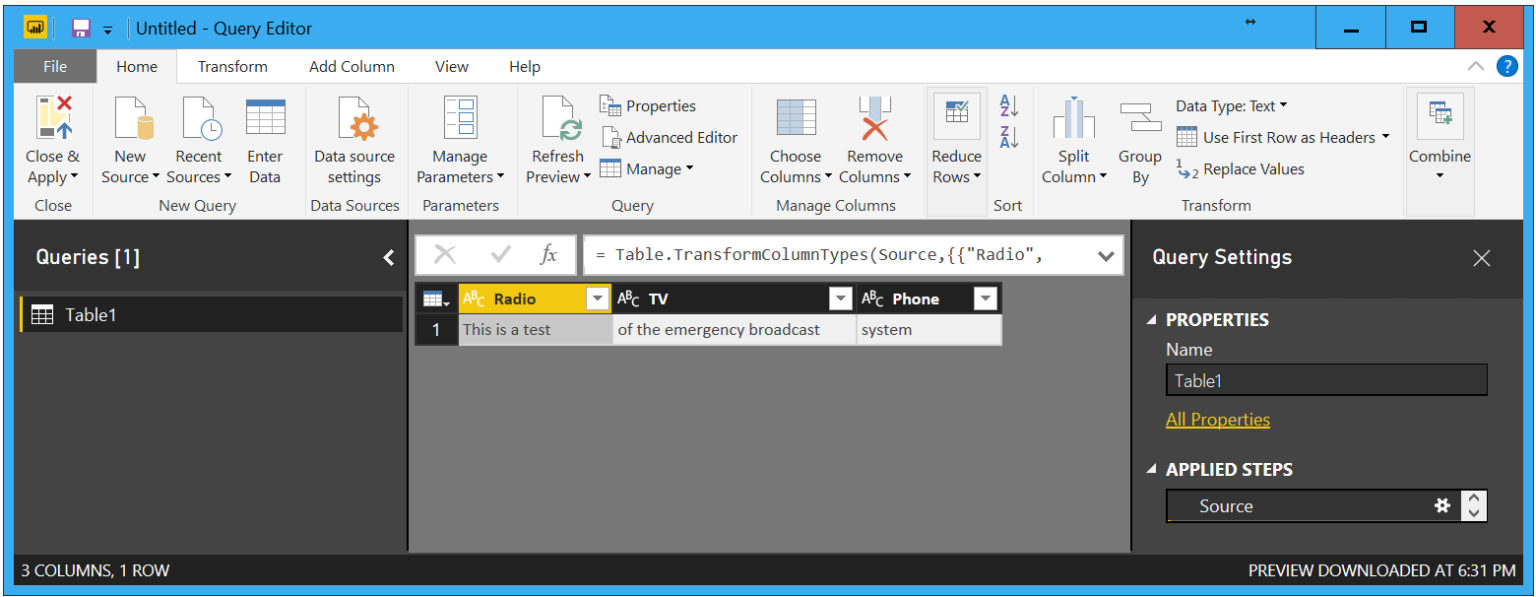1536x597 pixels.
Task: Switch to the Transform ribbon tab
Action: 232,66
